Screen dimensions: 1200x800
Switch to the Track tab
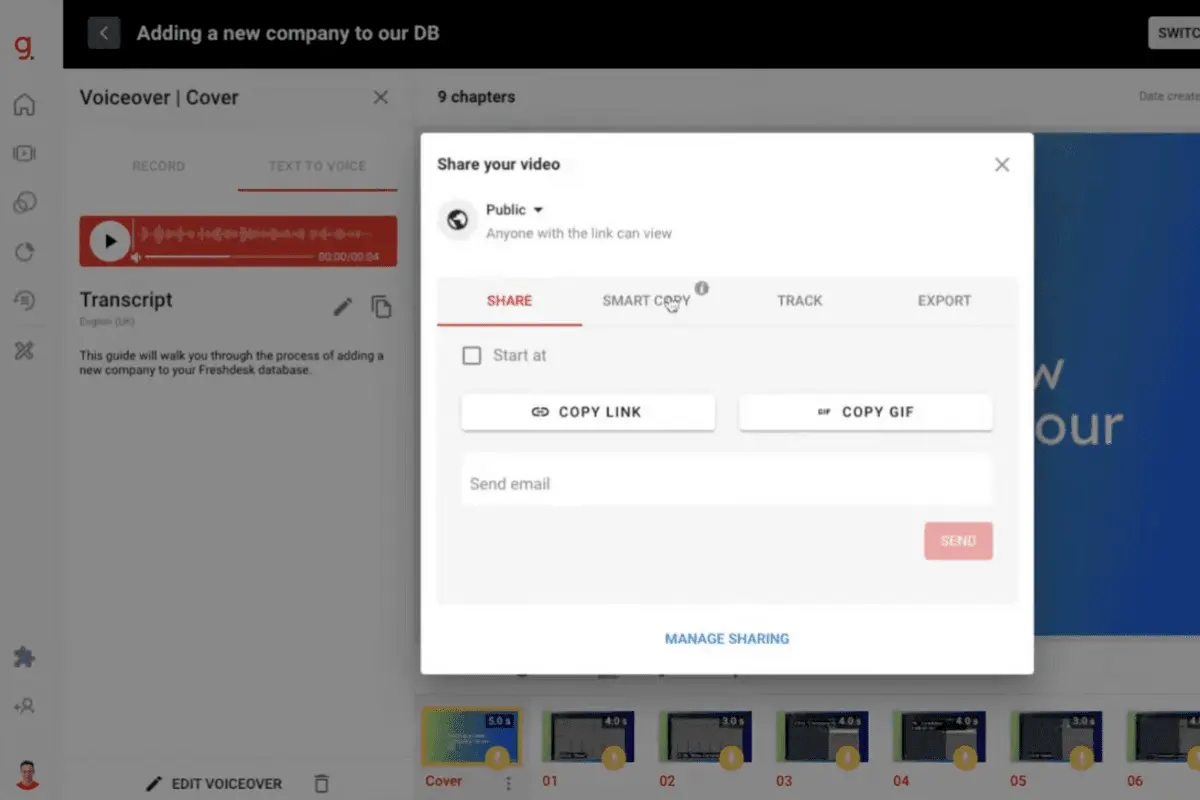tap(800, 300)
